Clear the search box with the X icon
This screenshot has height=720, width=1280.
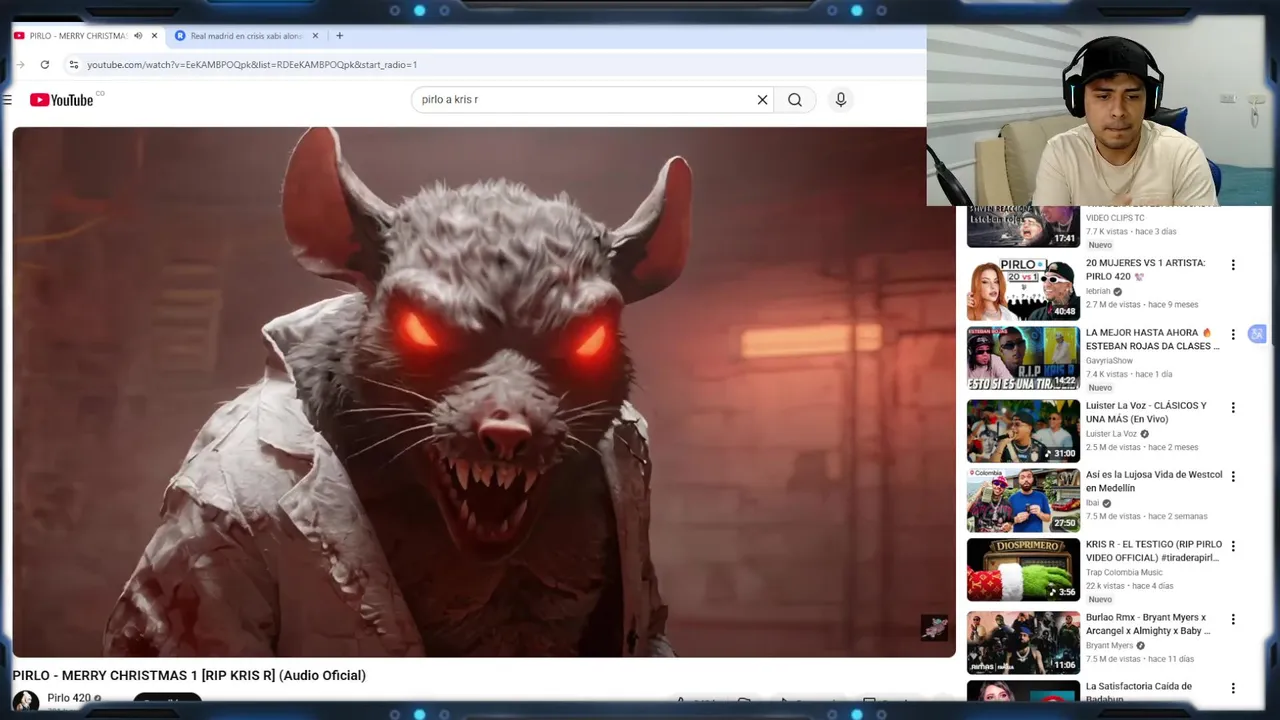[762, 100]
